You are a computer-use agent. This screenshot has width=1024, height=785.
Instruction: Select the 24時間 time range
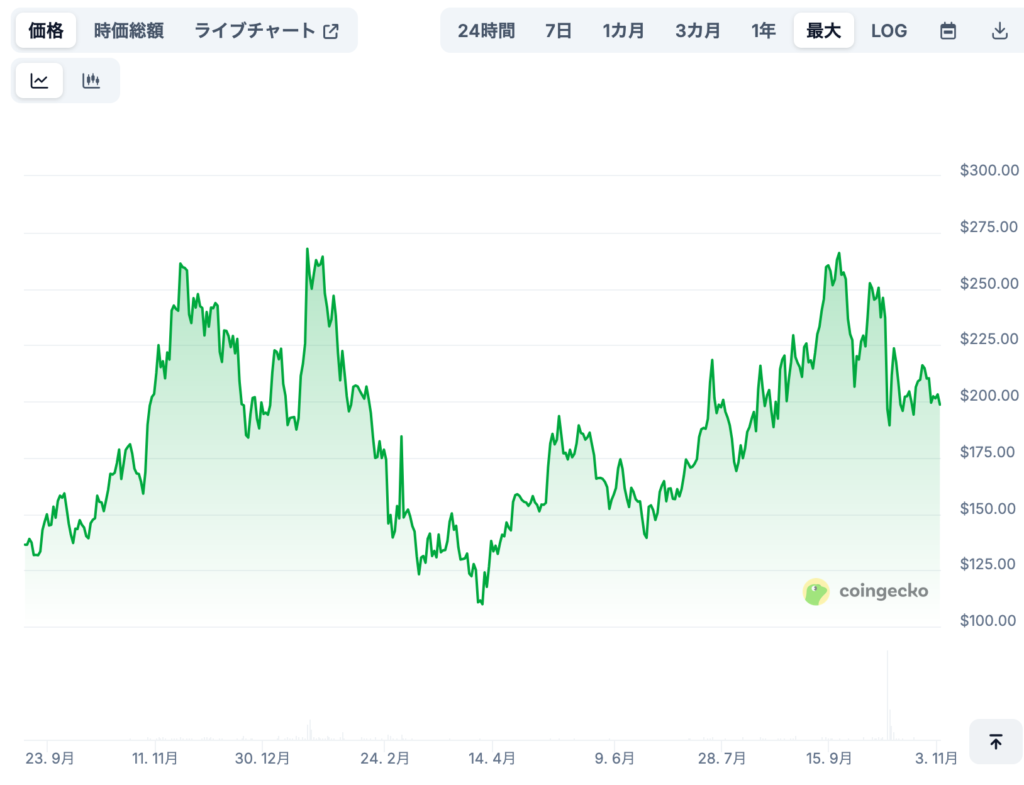(x=488, y=30)
